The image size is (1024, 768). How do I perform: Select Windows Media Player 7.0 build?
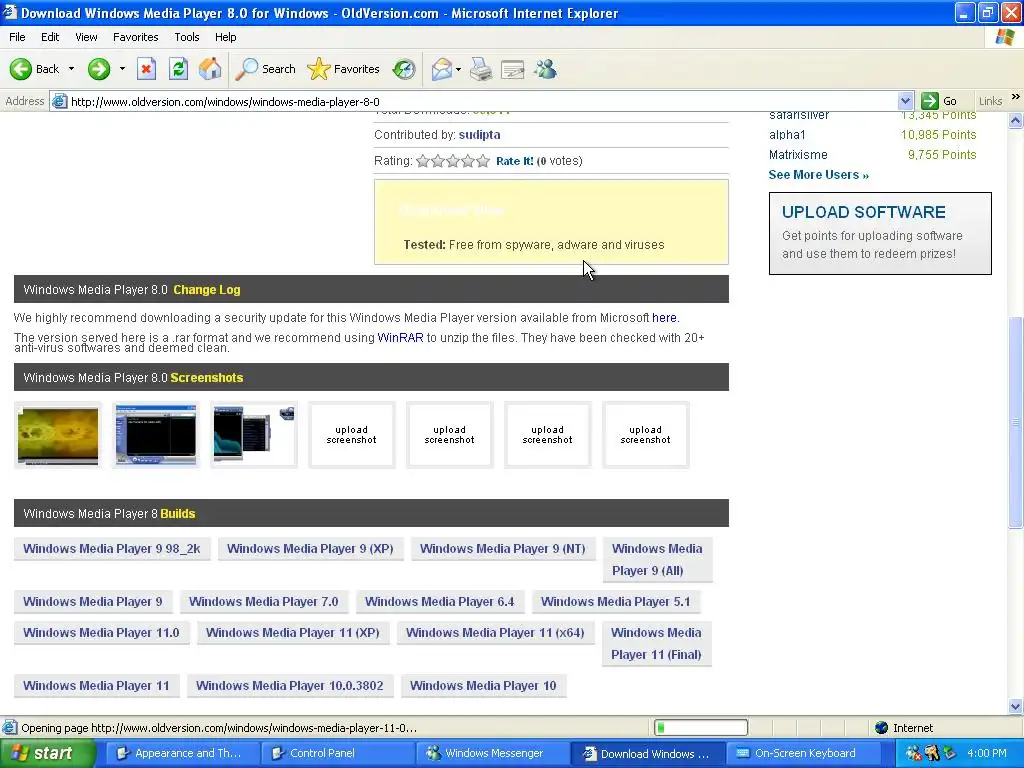pyautogui.click(x=263, y=601)
